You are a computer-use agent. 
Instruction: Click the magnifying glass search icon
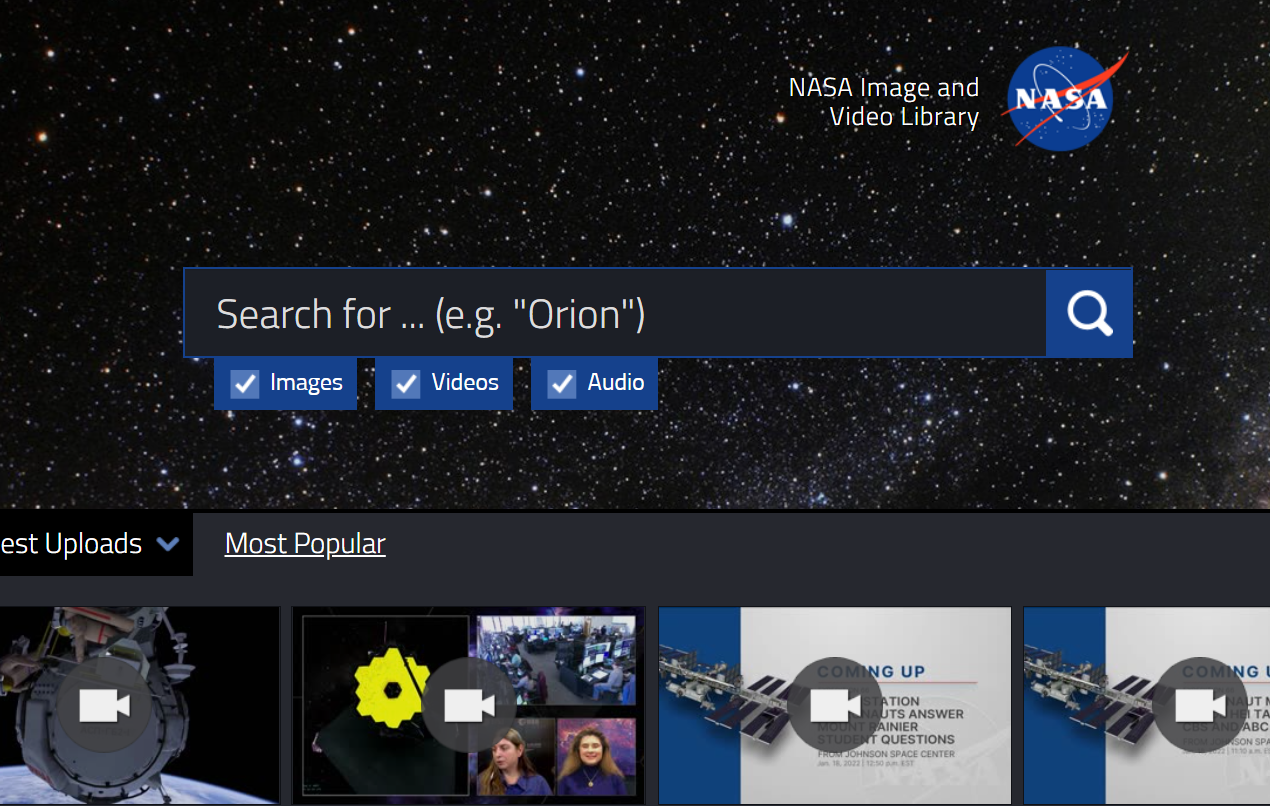click(x=1089, y=313)
